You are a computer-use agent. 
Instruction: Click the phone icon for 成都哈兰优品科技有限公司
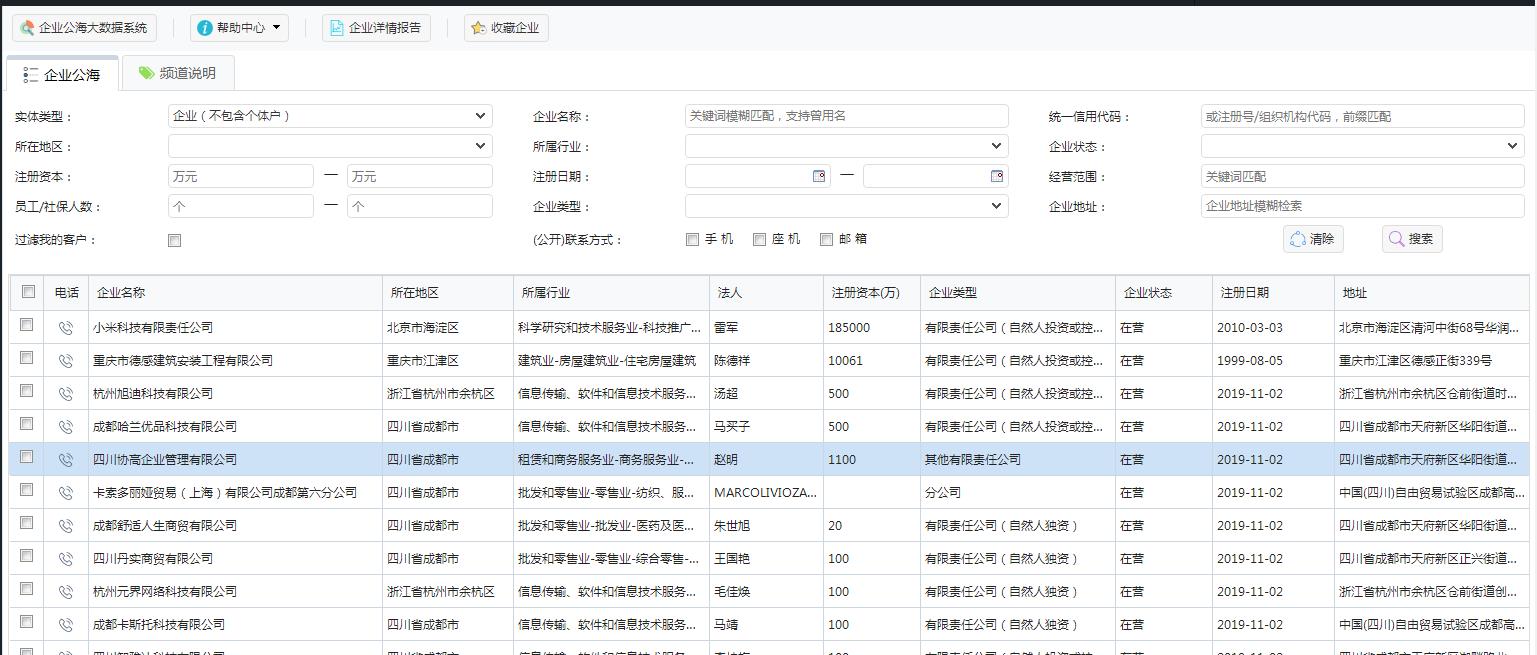[65, 426]
